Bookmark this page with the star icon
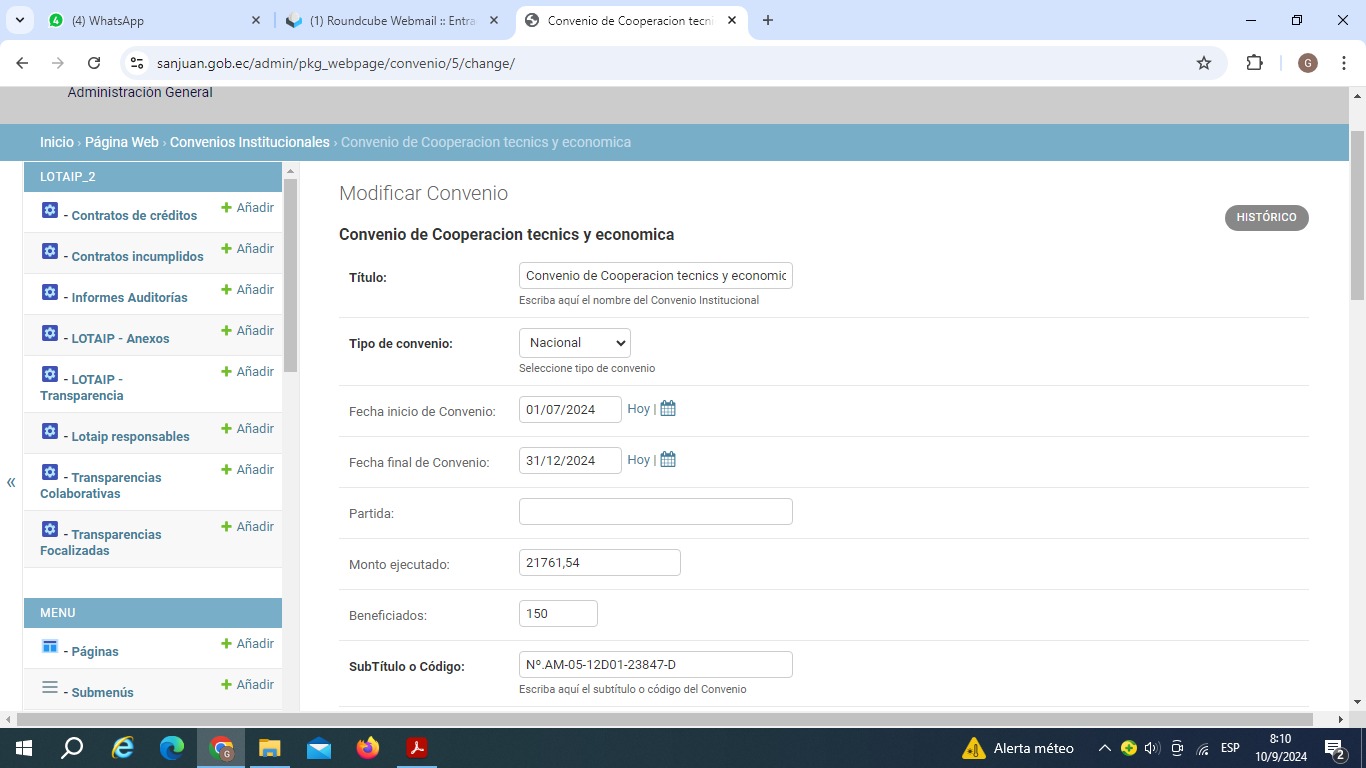The image size is (1366, 768). pos(1204,63)
